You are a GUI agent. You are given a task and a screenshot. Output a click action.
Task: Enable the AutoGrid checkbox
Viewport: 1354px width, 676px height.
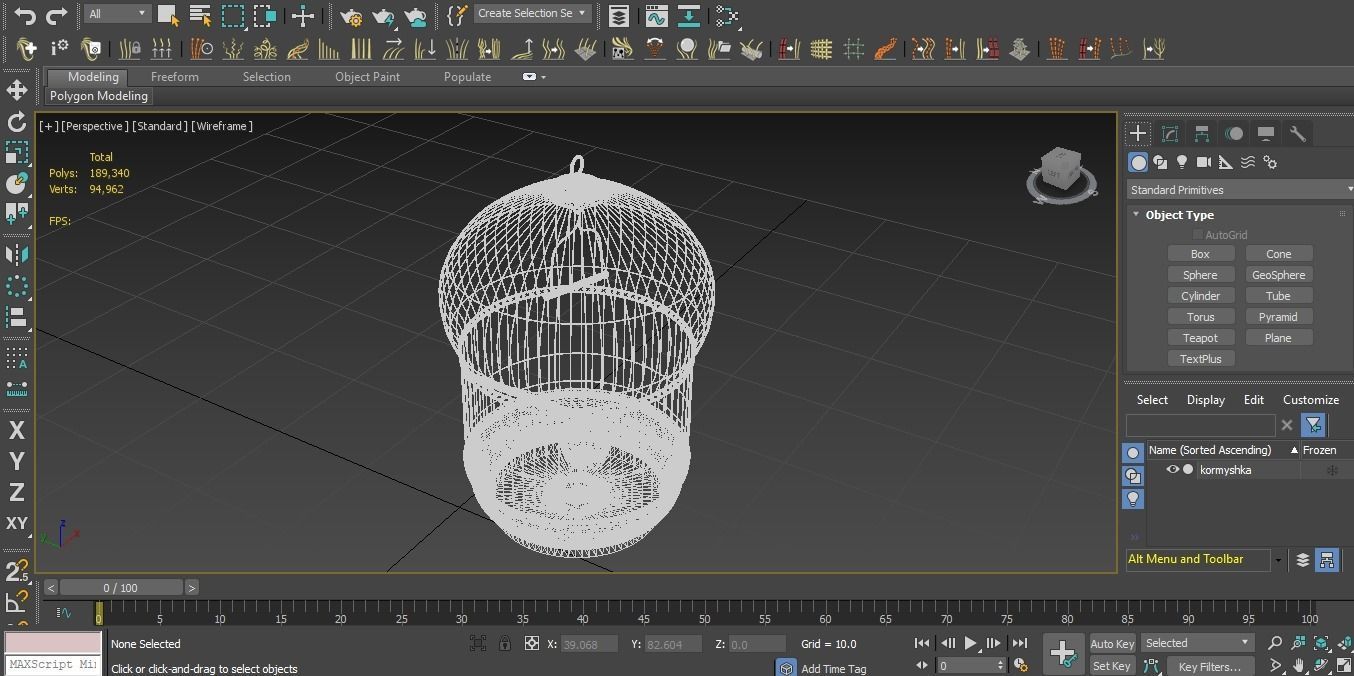pyautogui.click(x=1198, y=235)
